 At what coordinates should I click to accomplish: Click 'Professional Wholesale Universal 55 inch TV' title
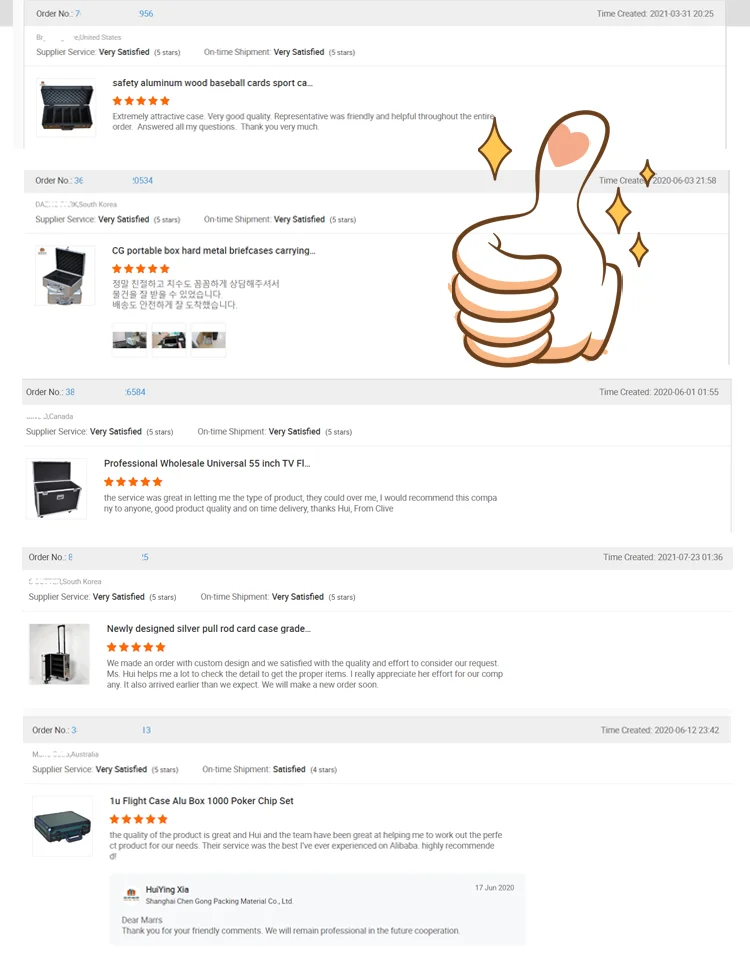pos(207,464)
